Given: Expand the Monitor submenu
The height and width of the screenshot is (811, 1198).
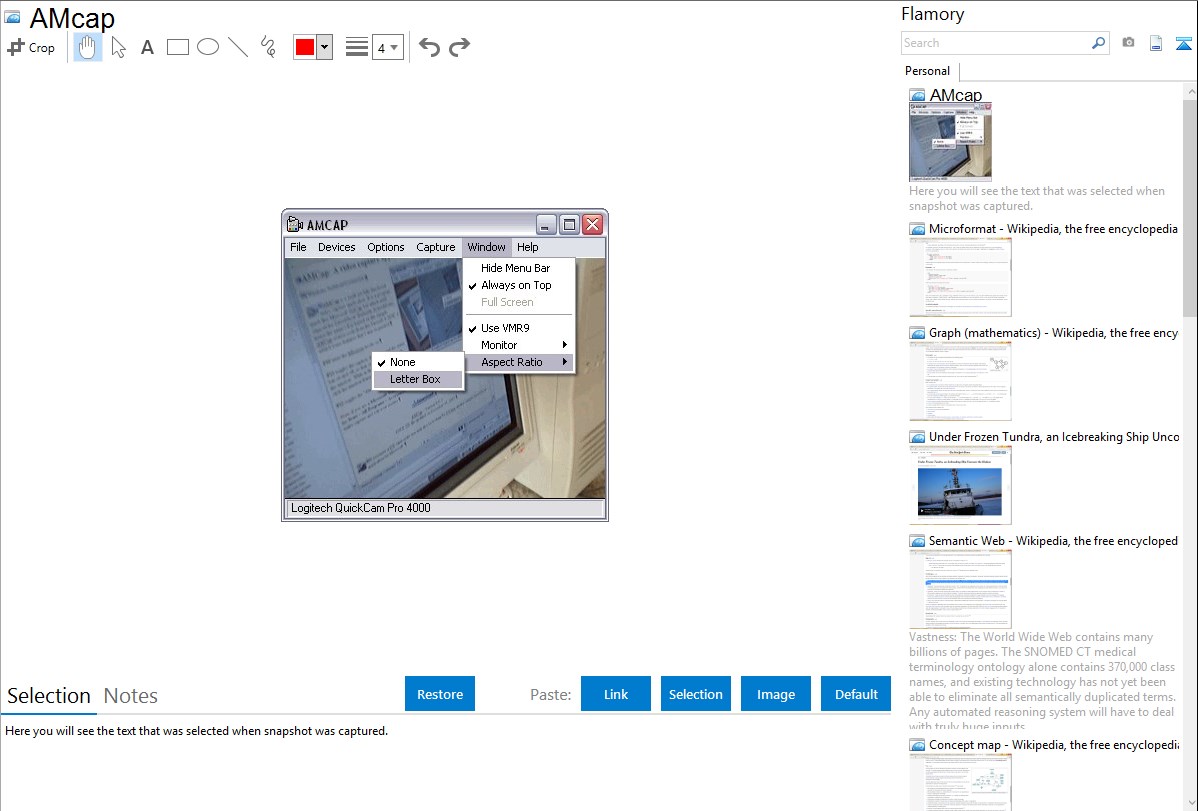Looking at the screenshot, I should pos(519,345).
